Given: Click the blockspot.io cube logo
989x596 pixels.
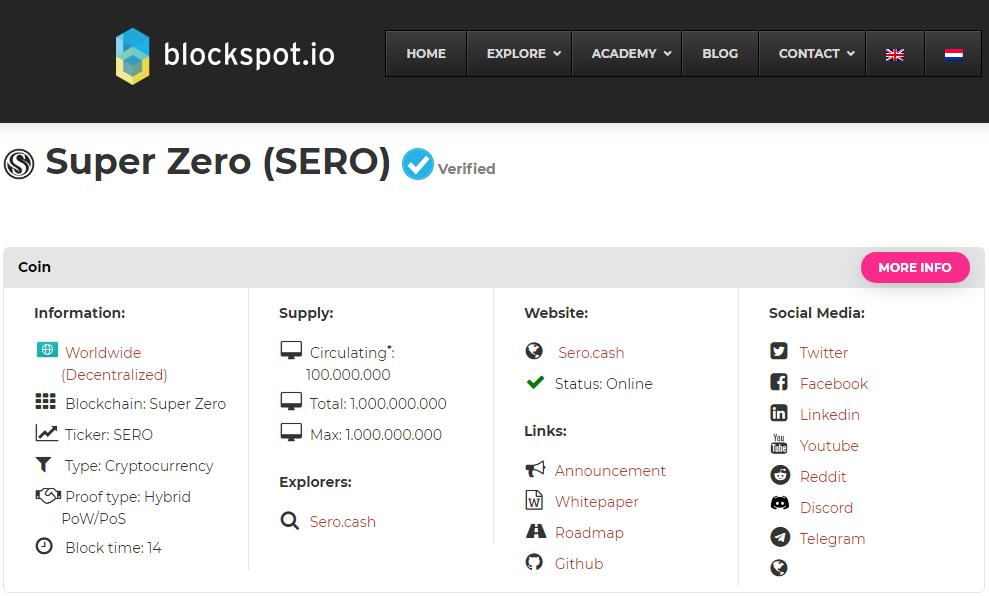Looking at the screenshot, I should point(132,56).
